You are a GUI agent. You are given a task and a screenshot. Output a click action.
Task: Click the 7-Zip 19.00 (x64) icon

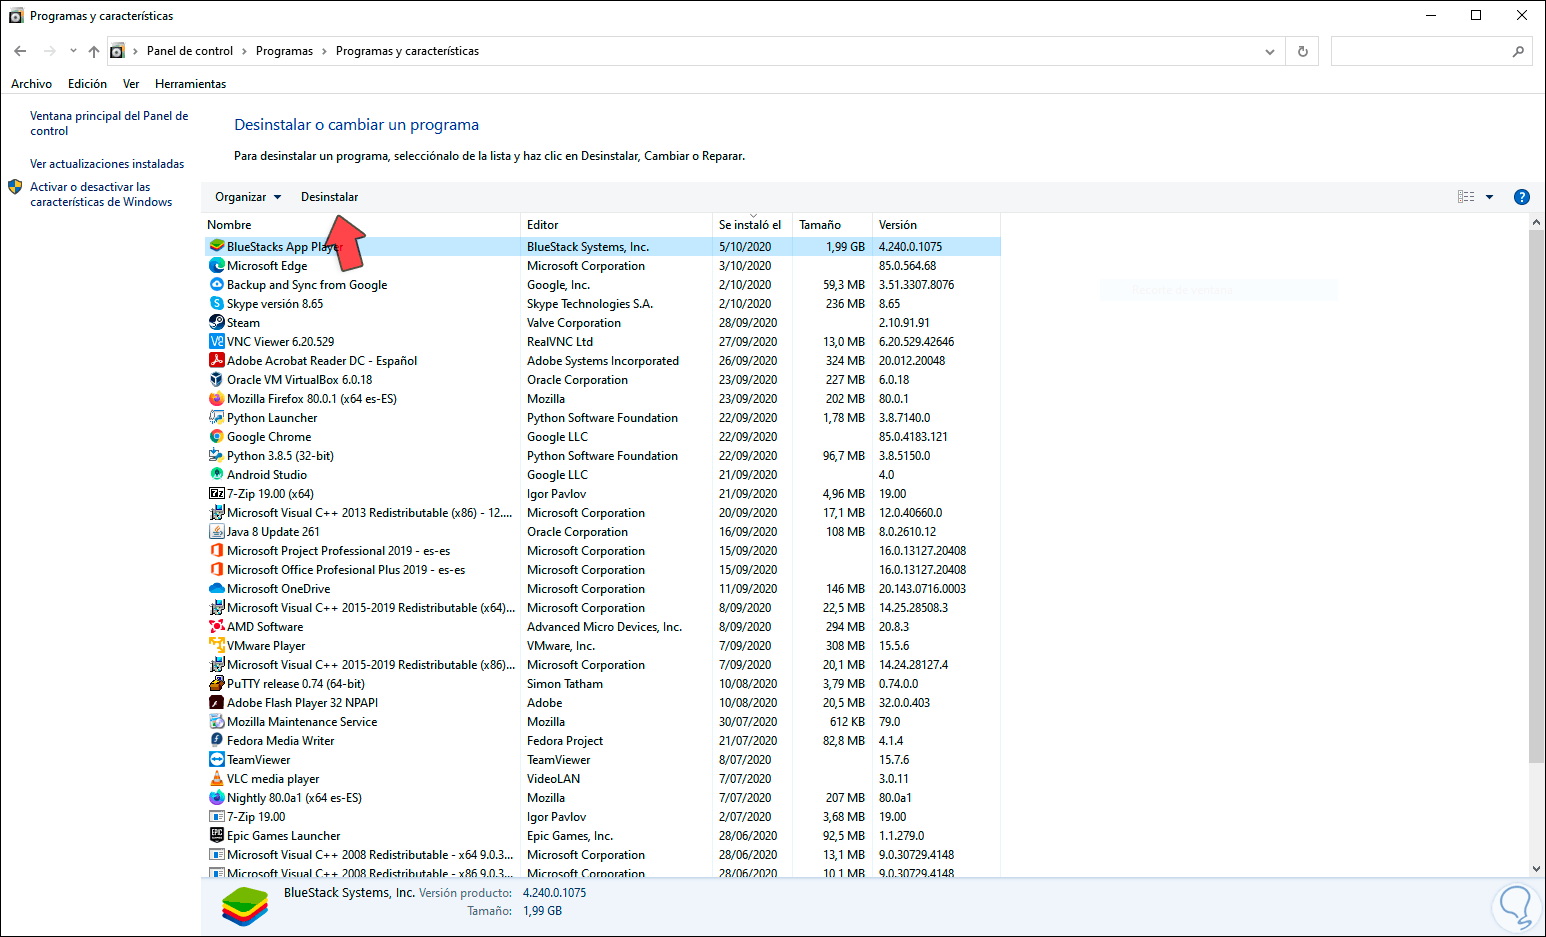(216, 494)
